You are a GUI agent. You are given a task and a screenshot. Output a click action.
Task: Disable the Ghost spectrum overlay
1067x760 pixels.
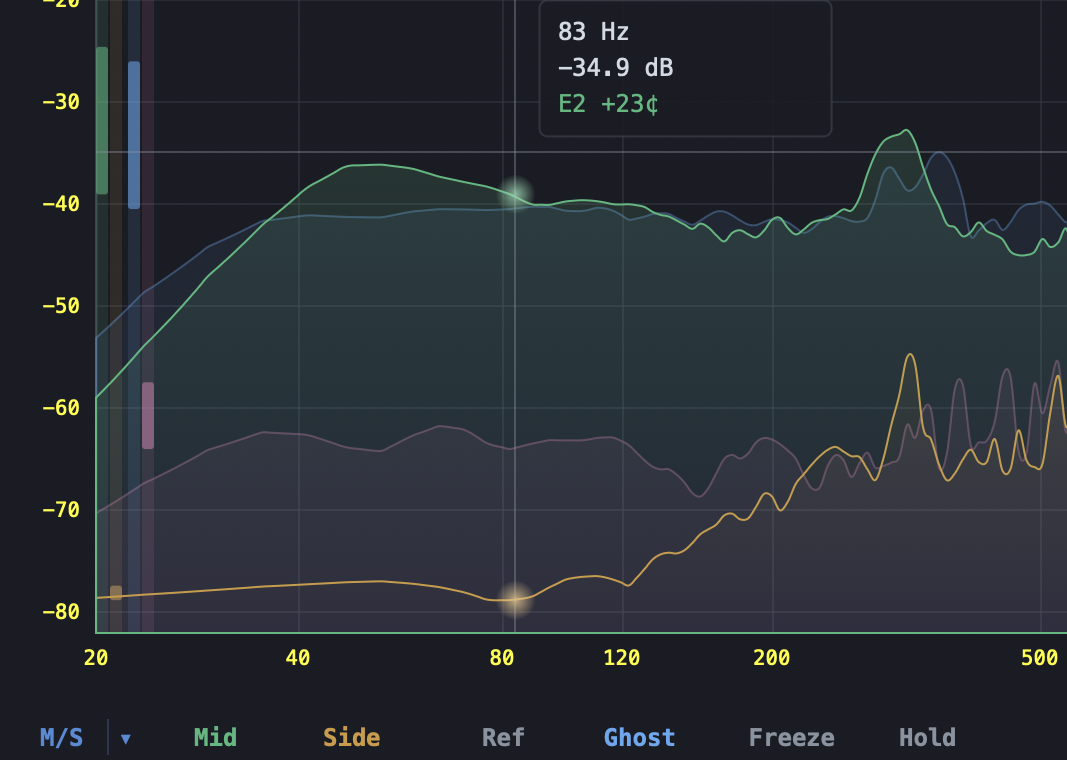tap(639, 737)
